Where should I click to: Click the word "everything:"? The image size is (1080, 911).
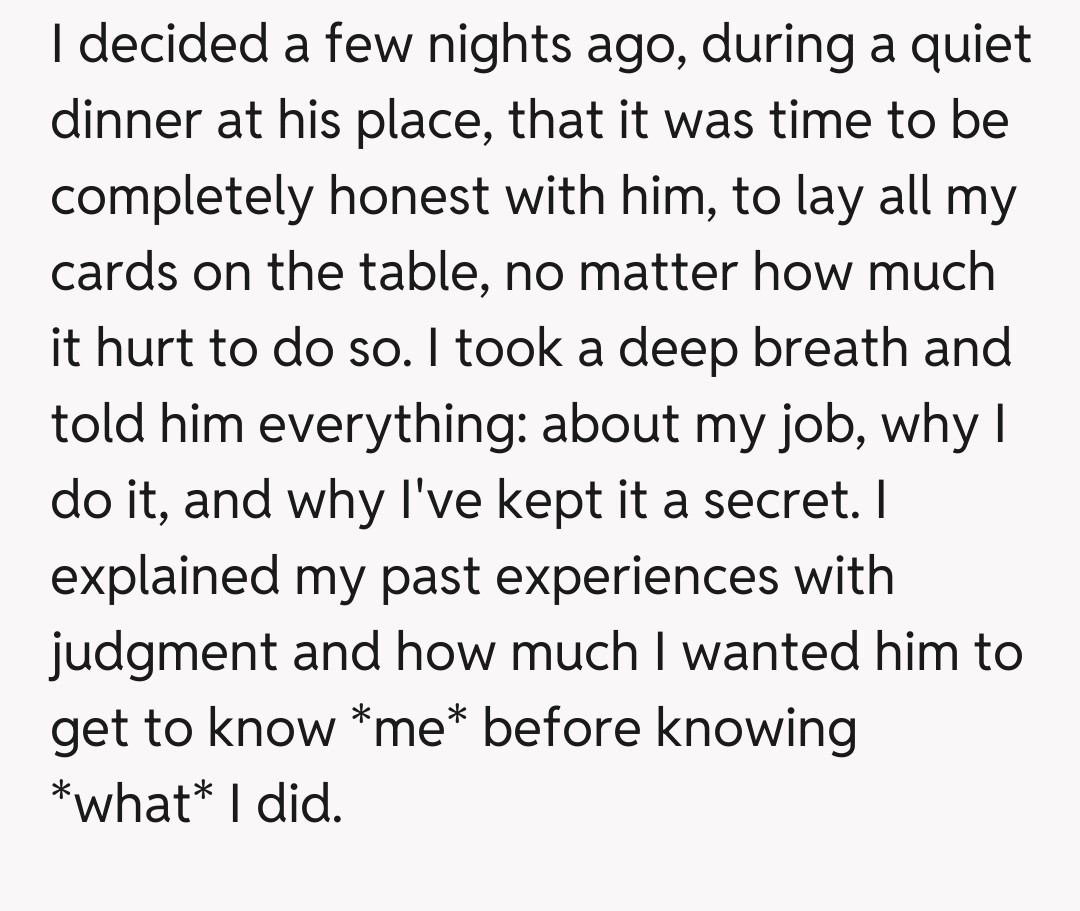coord(385,425)
